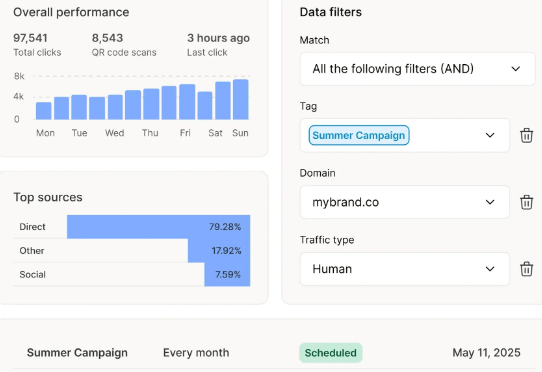This screenshot has width=542, height=372.
Task: Click the Scheduled status badge
Action: tap(330, 353)
